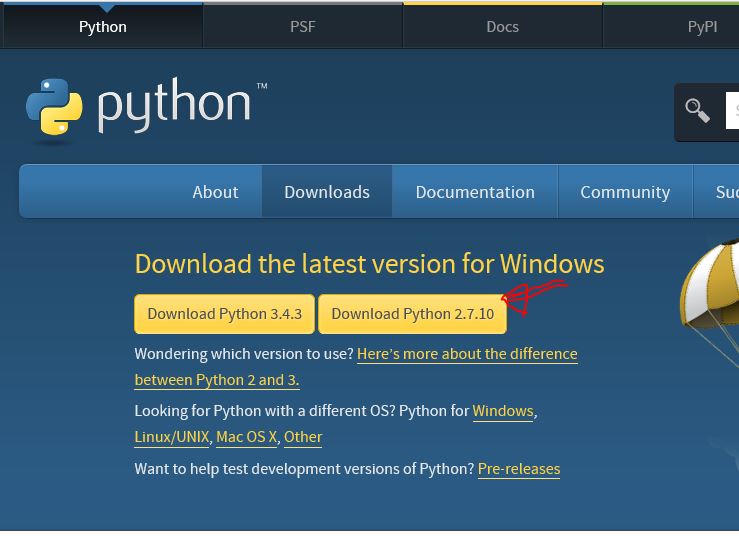The image size is (739, 536).
Task: Open the Python tab in top bar
Action: click(103, 27)
